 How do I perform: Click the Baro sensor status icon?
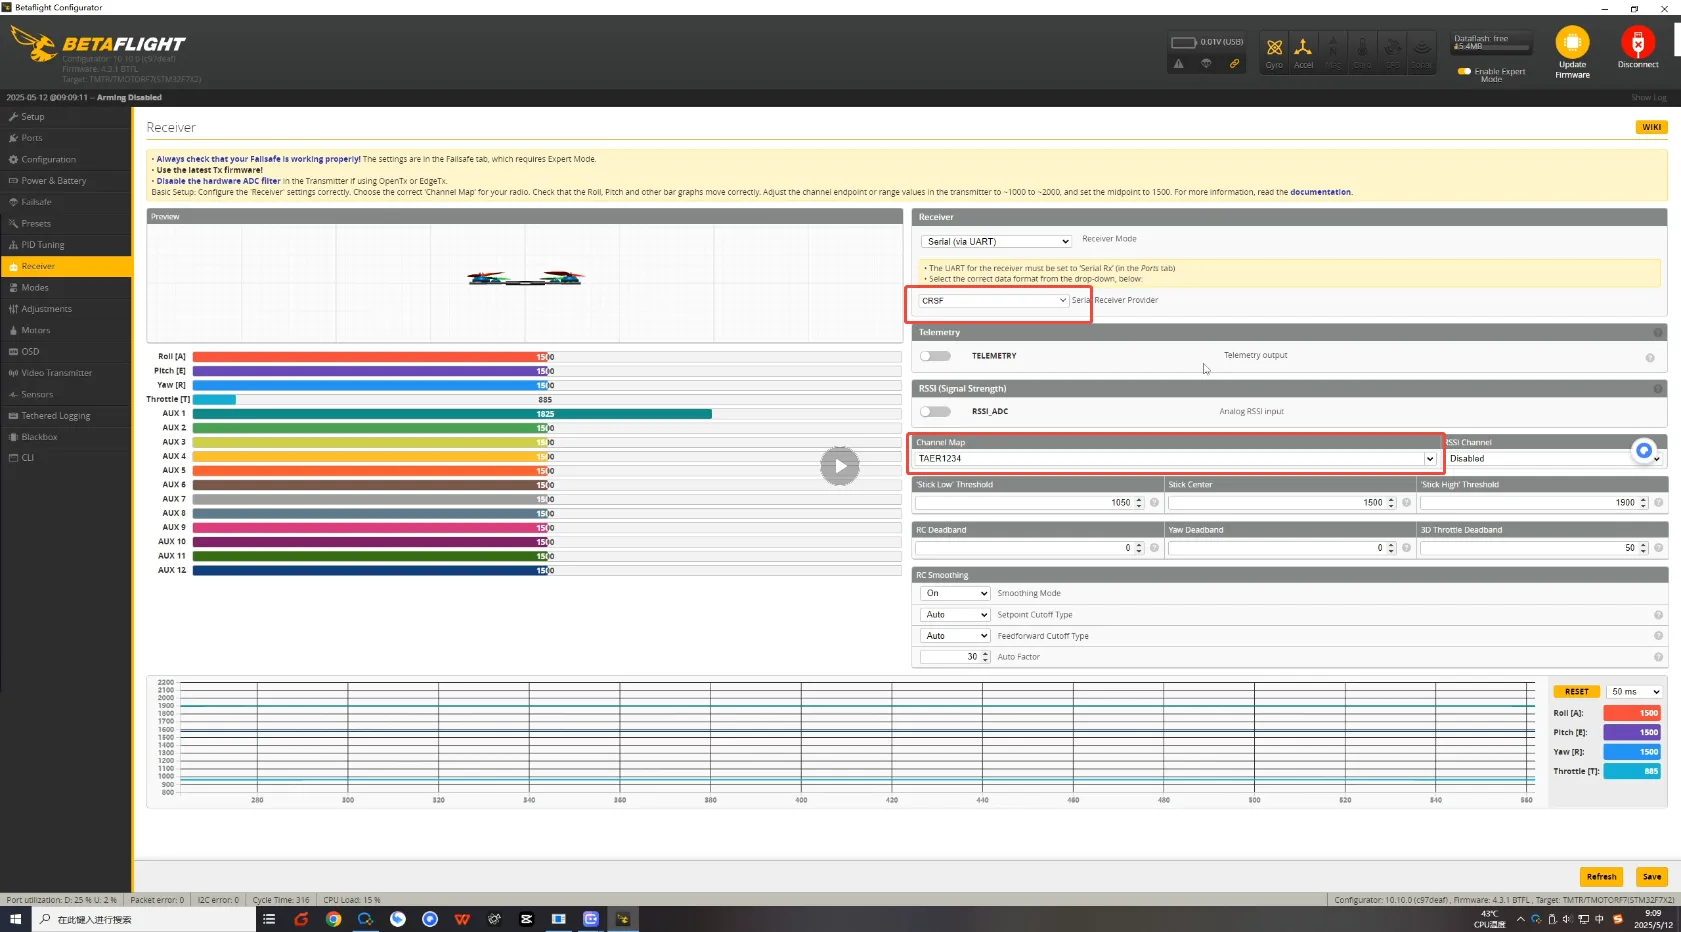[x=1362, y=52]
